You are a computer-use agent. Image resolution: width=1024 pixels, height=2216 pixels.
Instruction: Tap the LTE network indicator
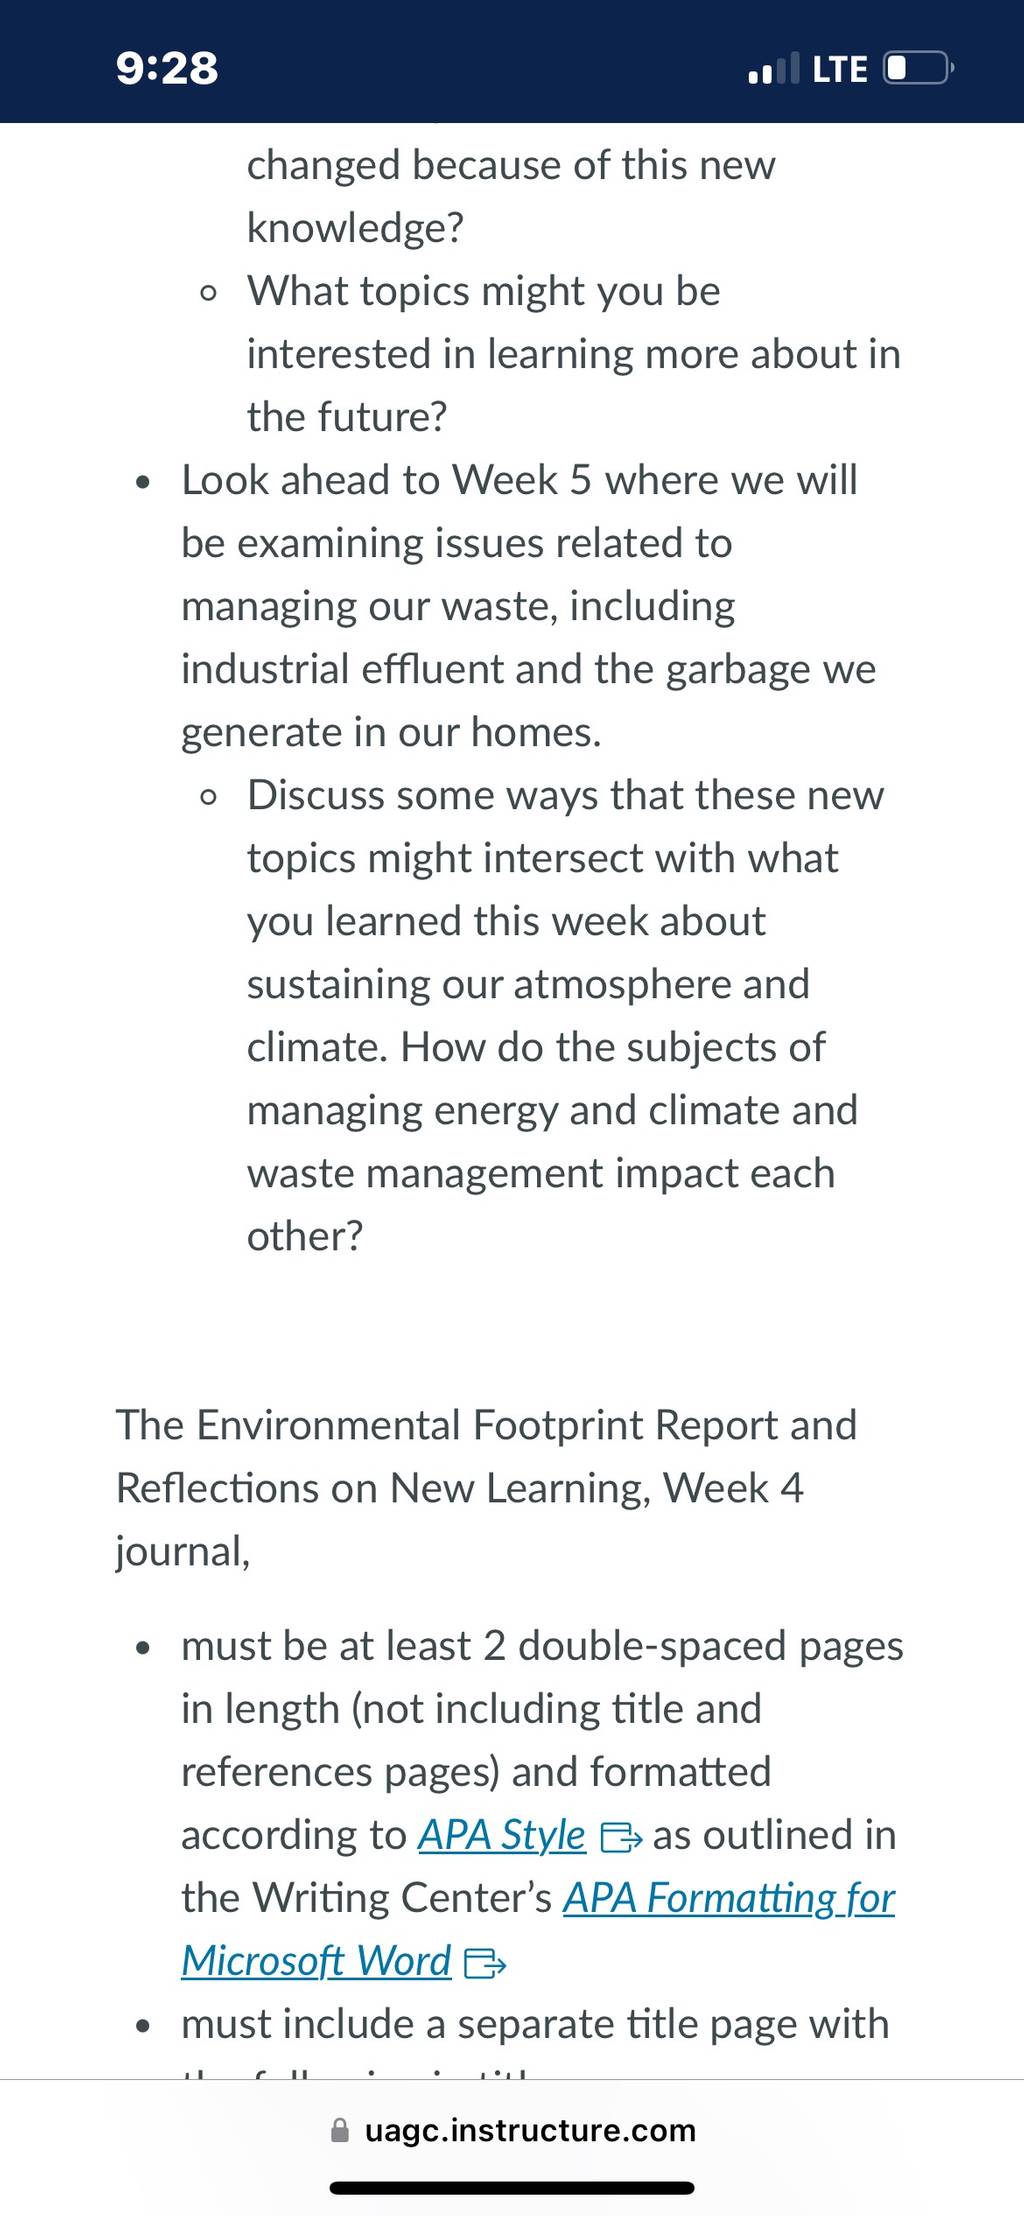pos(839,69)
